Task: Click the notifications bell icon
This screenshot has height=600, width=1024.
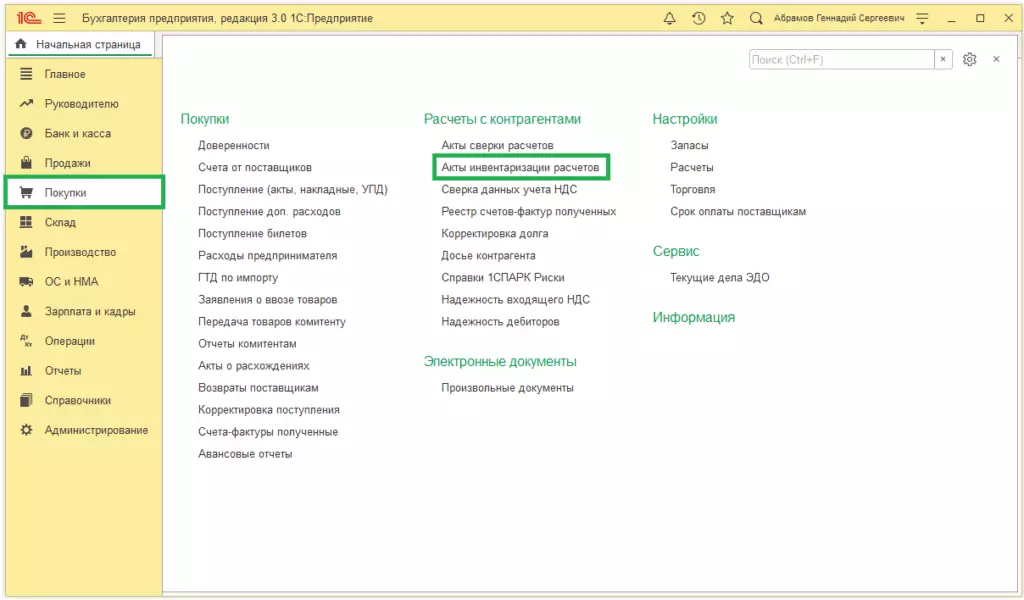Action: (x=669, y=18)
